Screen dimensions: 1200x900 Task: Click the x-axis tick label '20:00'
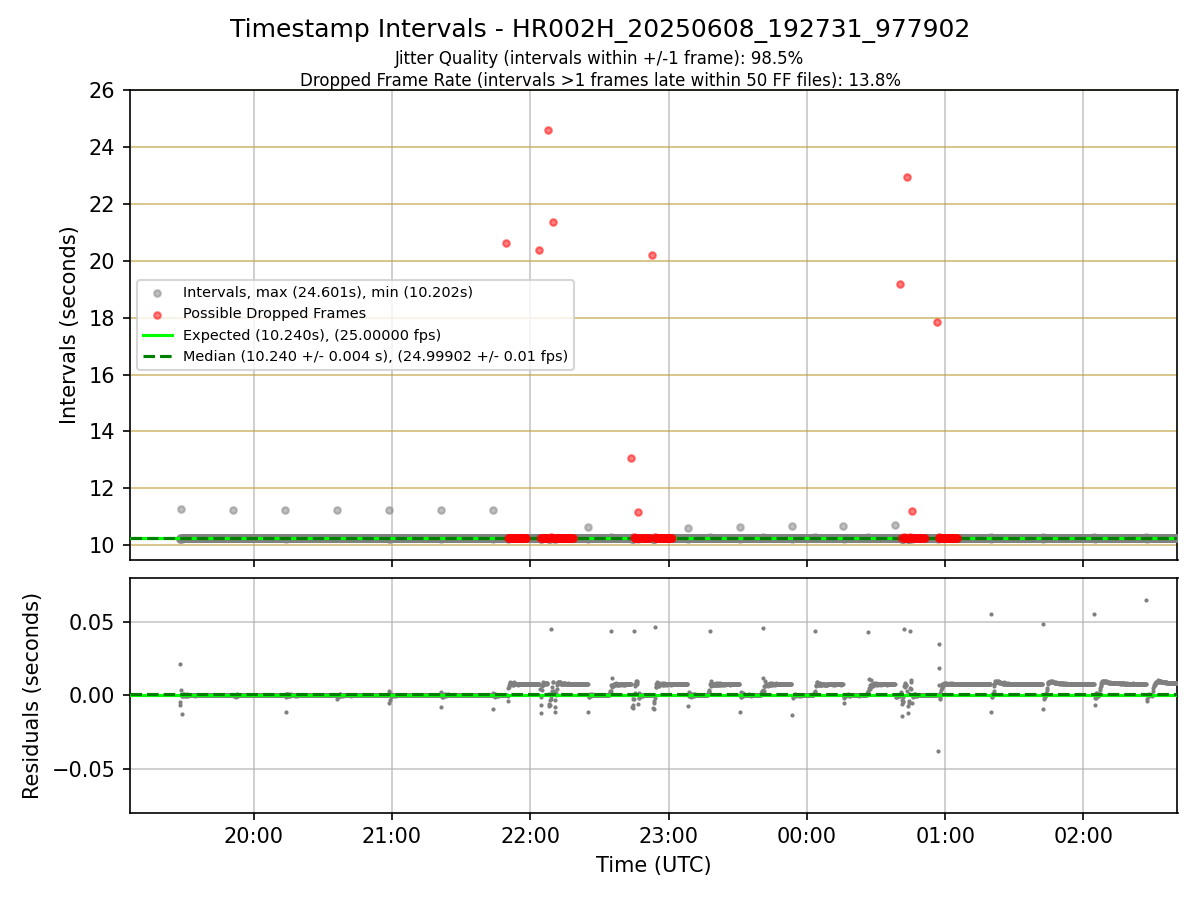point(254,834)
